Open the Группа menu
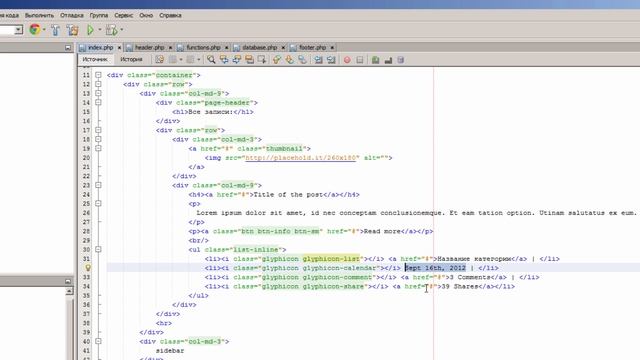The width and height of the screenshot is (640, 360). [99, 16]
